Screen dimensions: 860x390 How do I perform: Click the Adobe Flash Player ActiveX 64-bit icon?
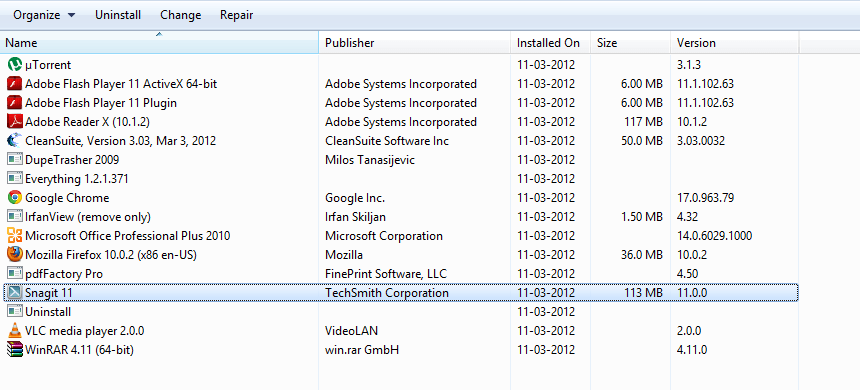click(x=15, y=84)
